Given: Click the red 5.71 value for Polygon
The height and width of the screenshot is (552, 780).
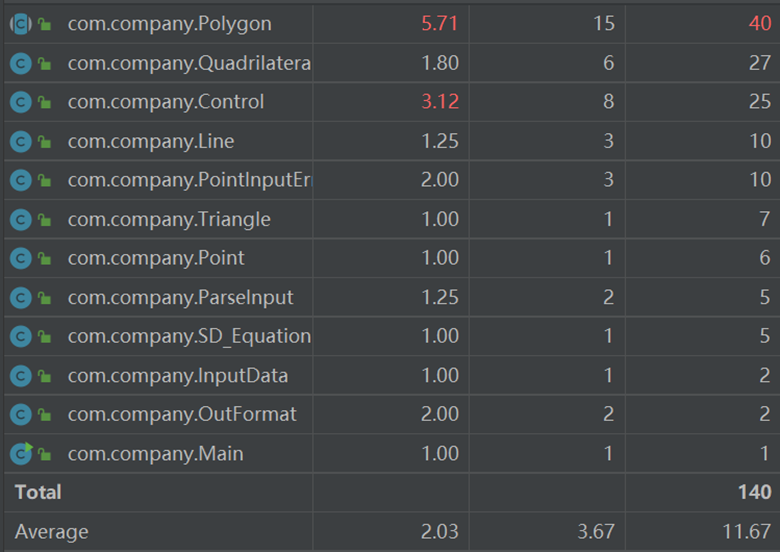Looking at the screenshot, I should pyautogui.click(x=440, y=23).
